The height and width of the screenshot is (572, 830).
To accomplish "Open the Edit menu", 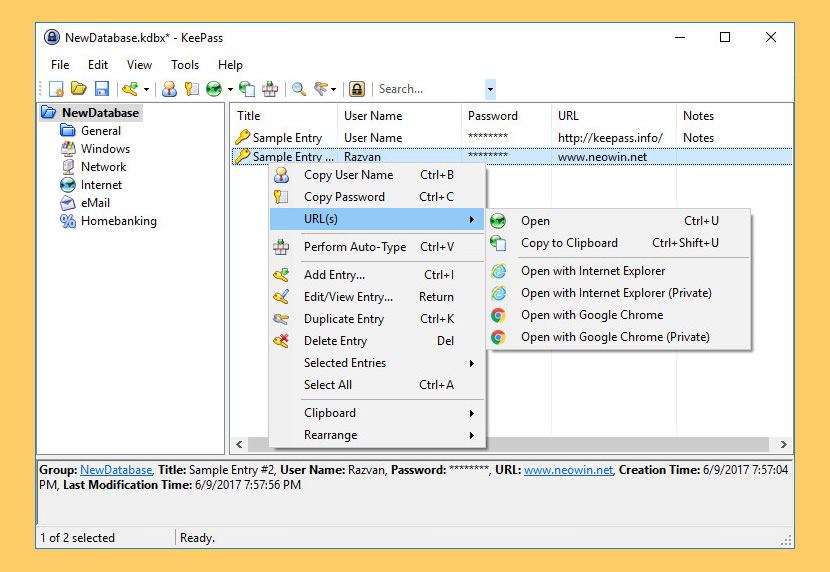I will 98,65.
